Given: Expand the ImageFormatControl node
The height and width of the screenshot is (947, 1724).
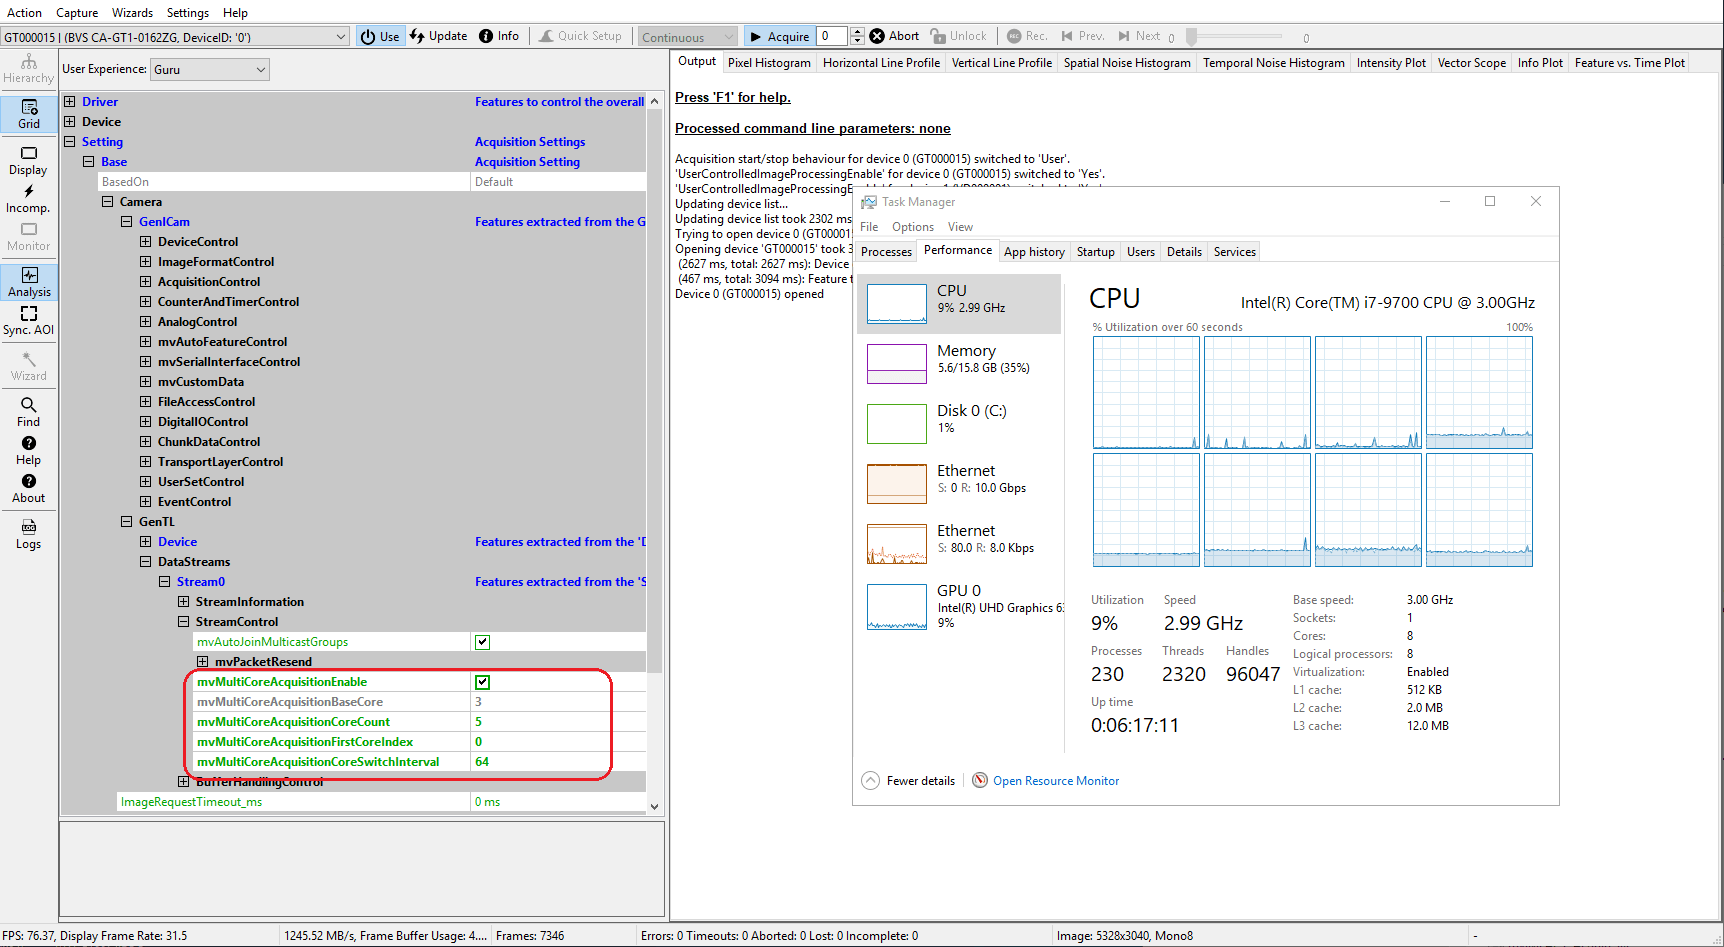Looking at the screenshot, I should (145, 261).
